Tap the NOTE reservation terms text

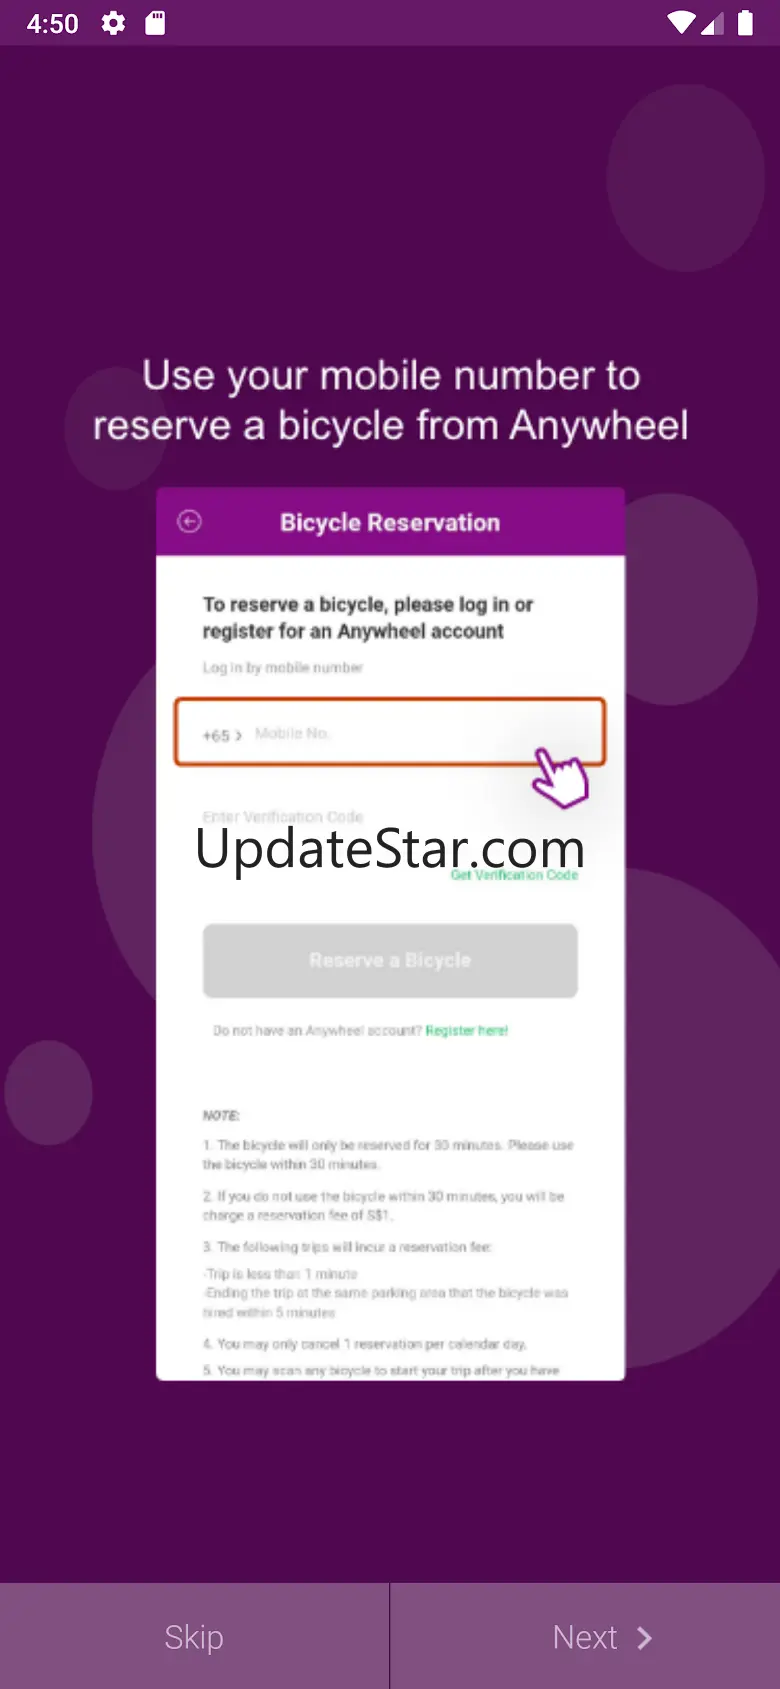388,1242
